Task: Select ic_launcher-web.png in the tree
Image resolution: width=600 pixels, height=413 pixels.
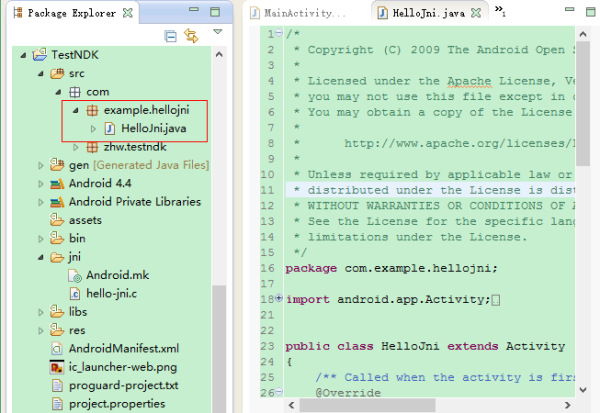Action: [123, 367]
